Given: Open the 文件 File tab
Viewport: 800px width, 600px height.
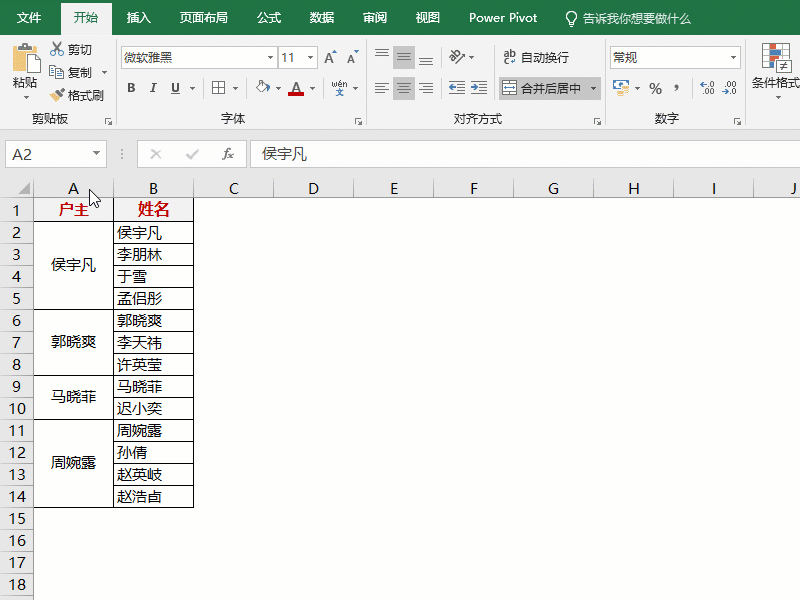Looking at the screenshot, I should 29,18.
